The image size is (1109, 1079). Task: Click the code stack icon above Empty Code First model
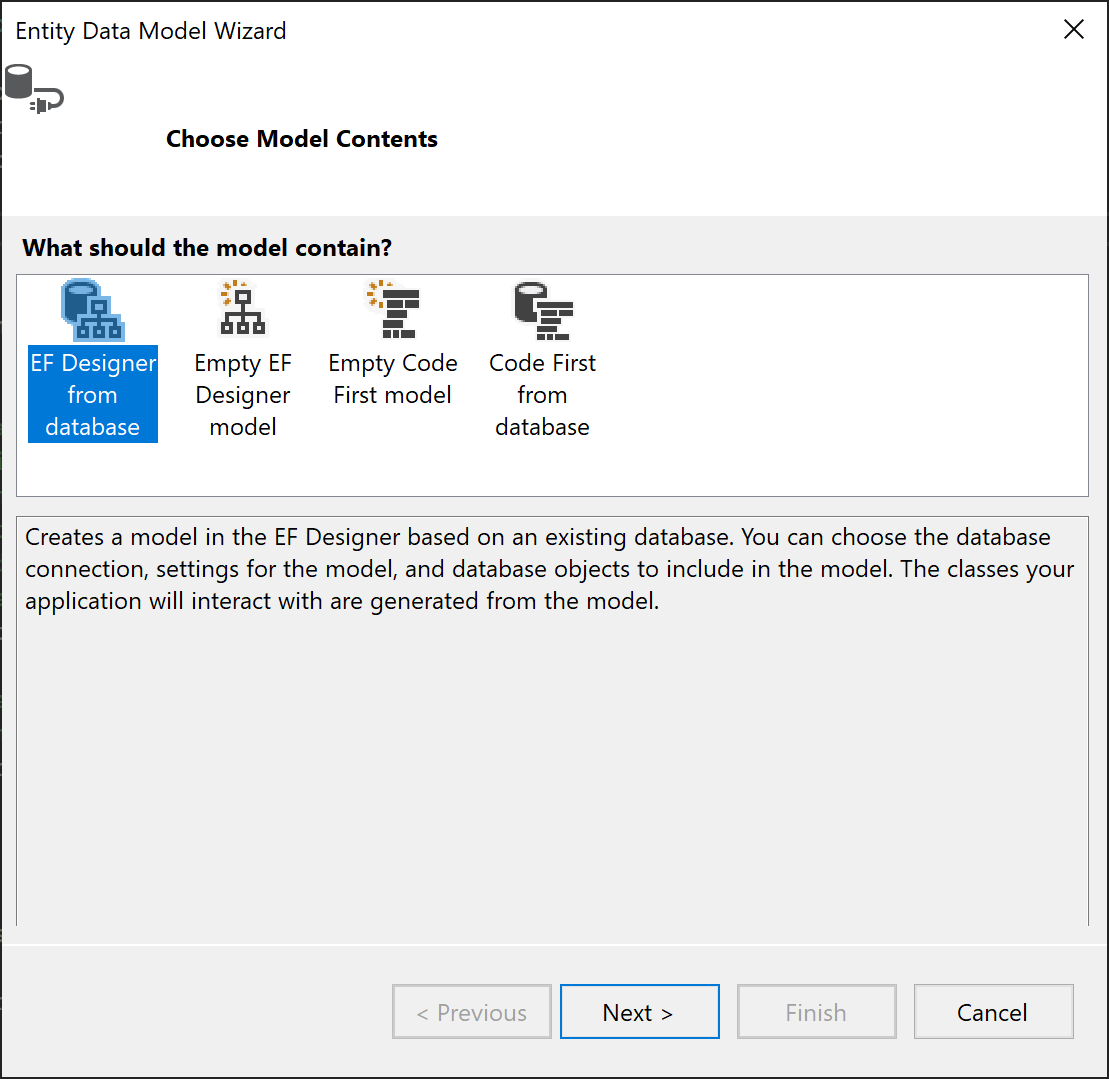pyautogui.click(x=392, y=309)
